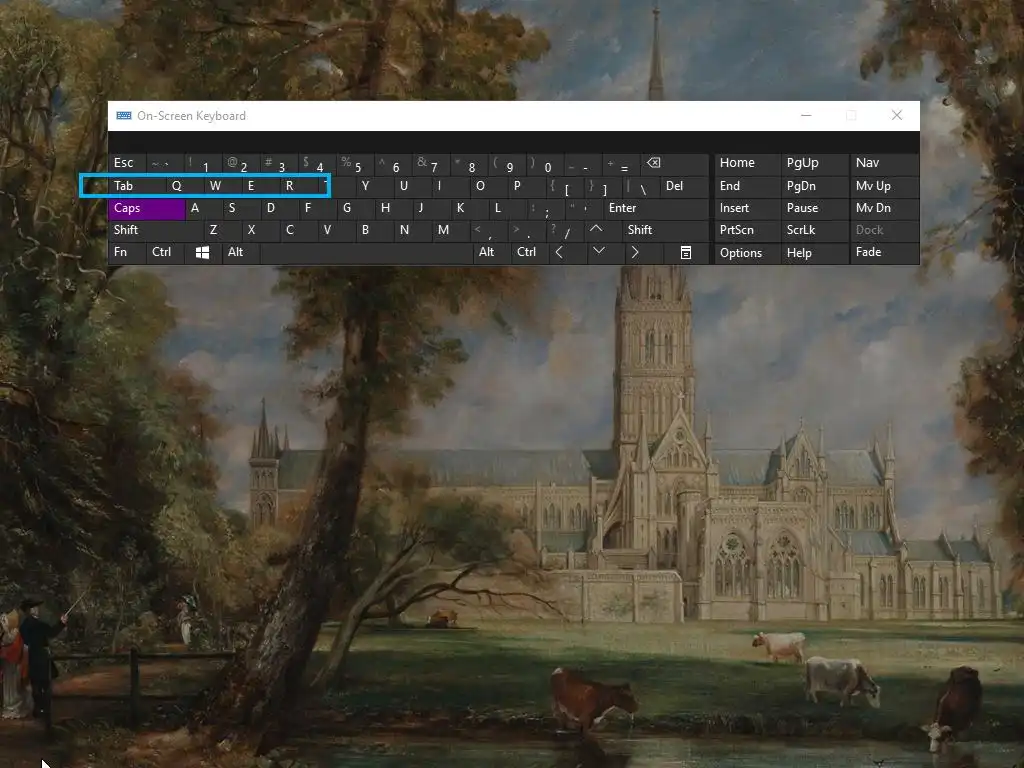Click the number 5 key
1024x768 pixels.
(x=356, y=163)
